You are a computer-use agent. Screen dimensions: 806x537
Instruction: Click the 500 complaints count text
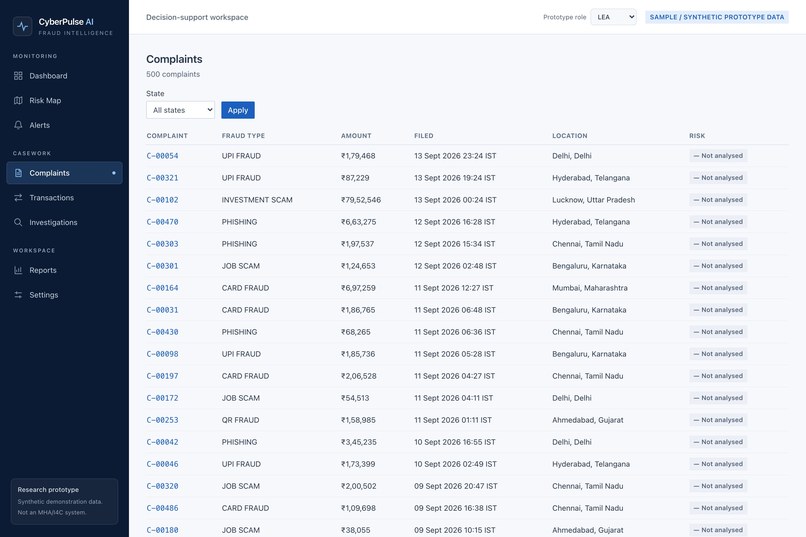point(173,75)
